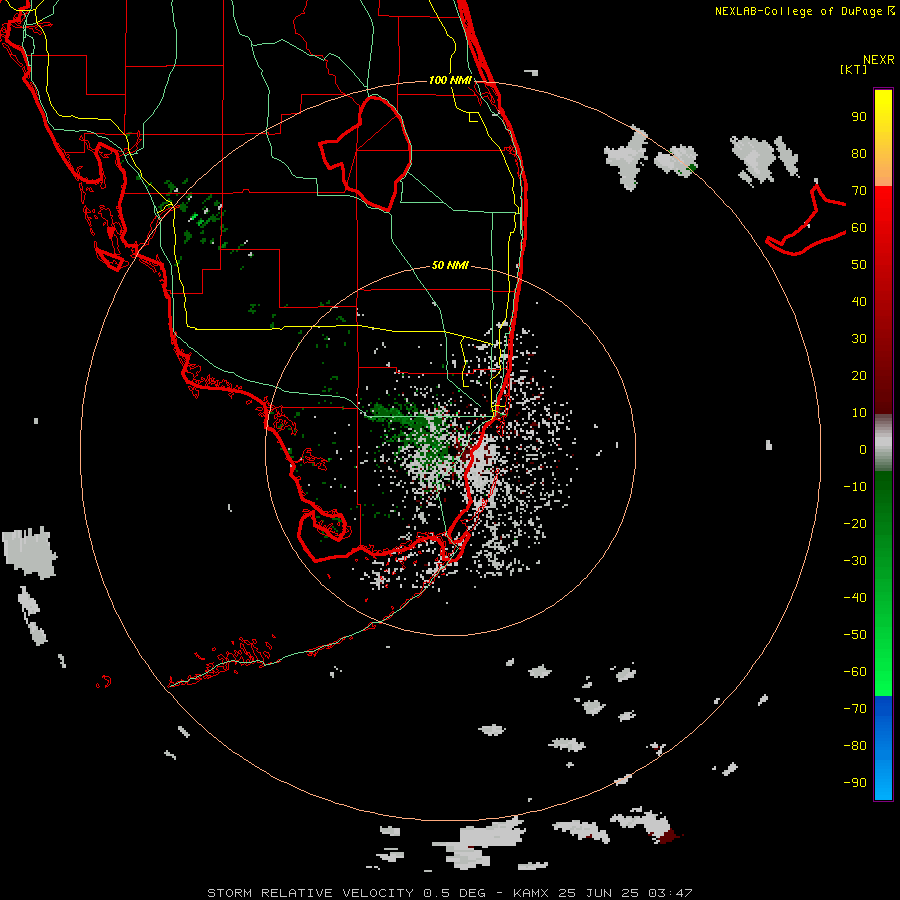Click the 80 value on velocity scale
This screenshot has height=900, width=900.
tap(859, 154)
